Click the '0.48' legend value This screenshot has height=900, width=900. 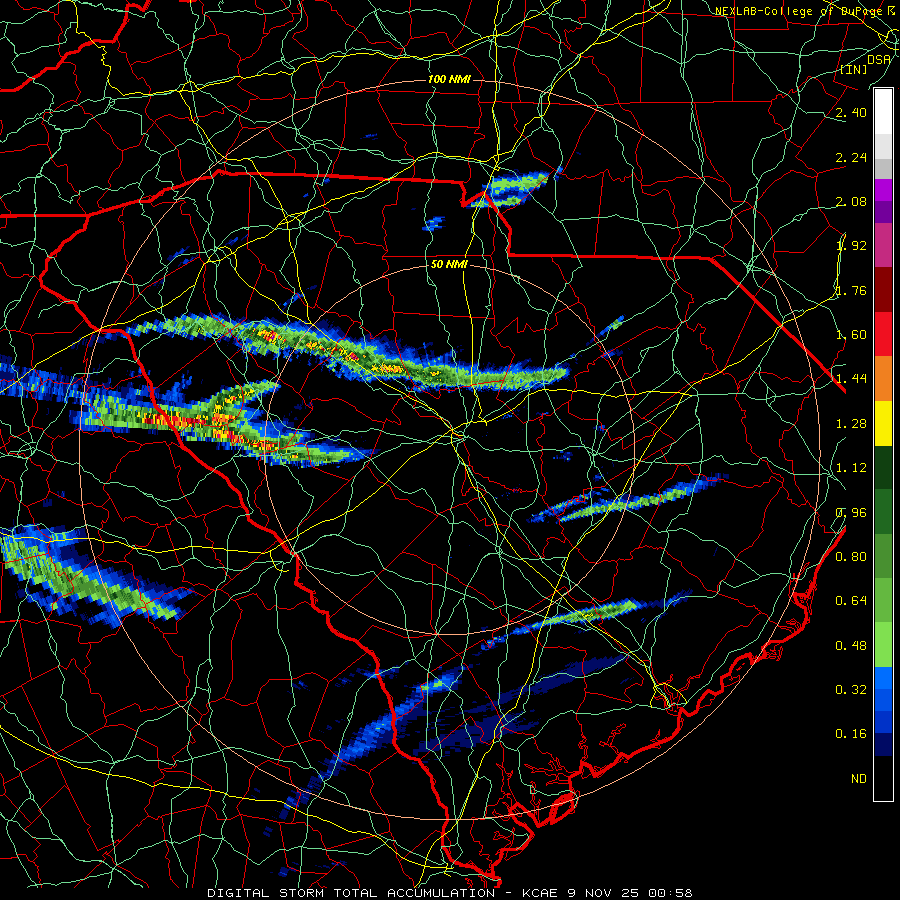click(851, 646)
